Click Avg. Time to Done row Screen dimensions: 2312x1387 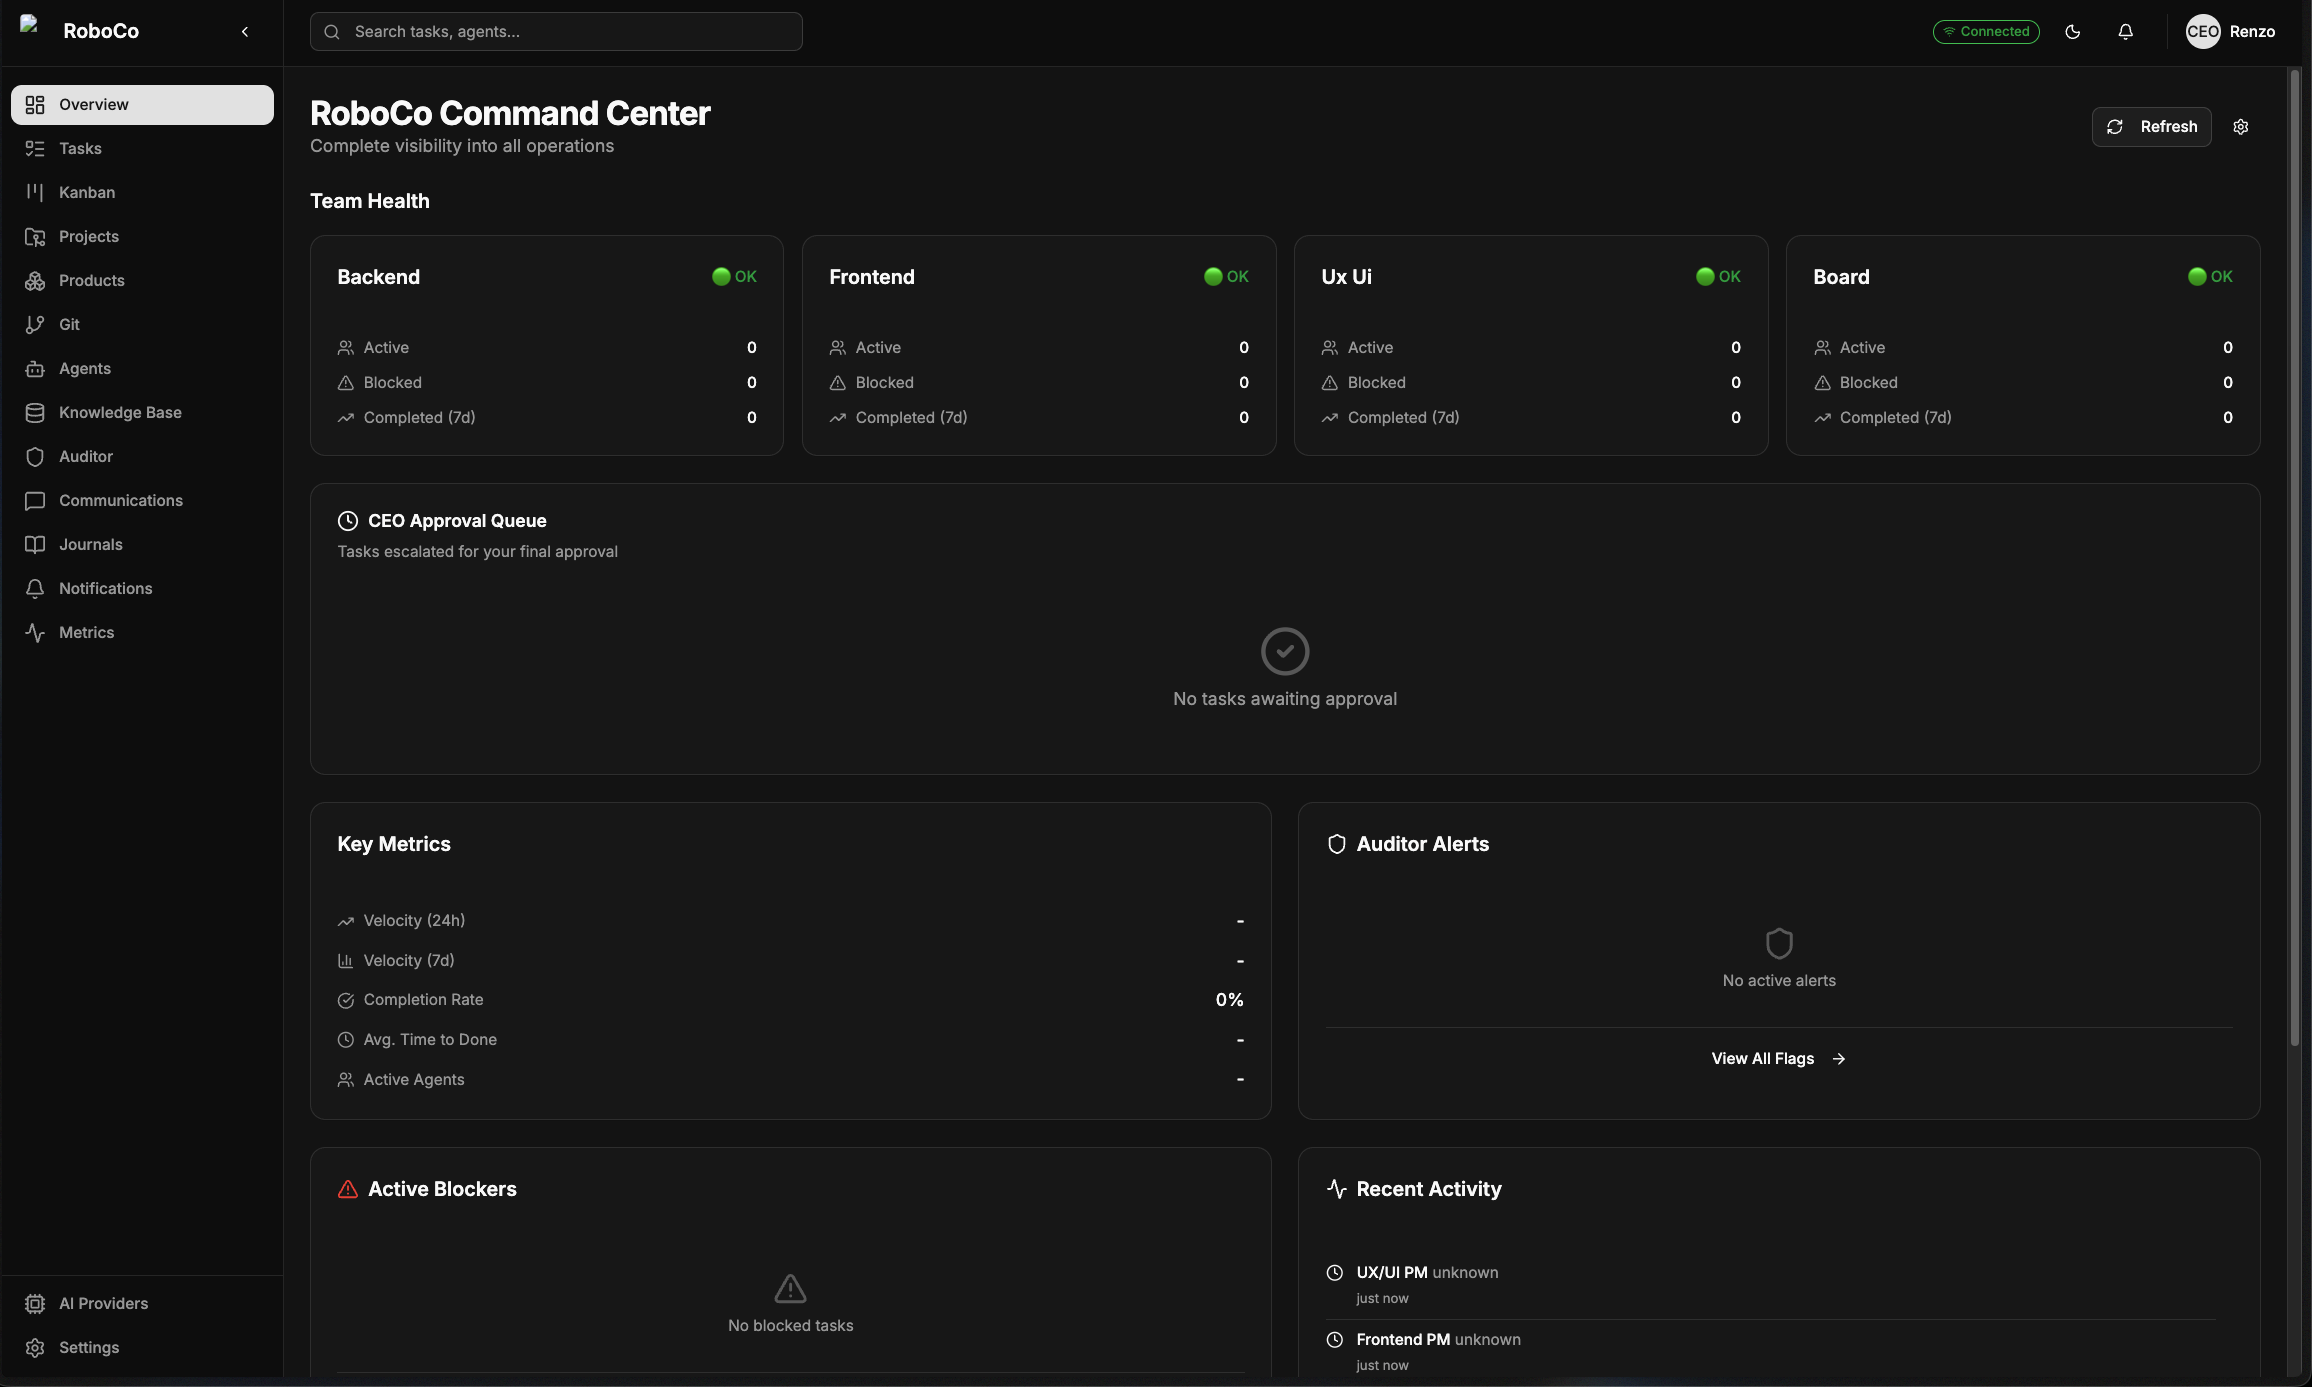(791, 1040)
